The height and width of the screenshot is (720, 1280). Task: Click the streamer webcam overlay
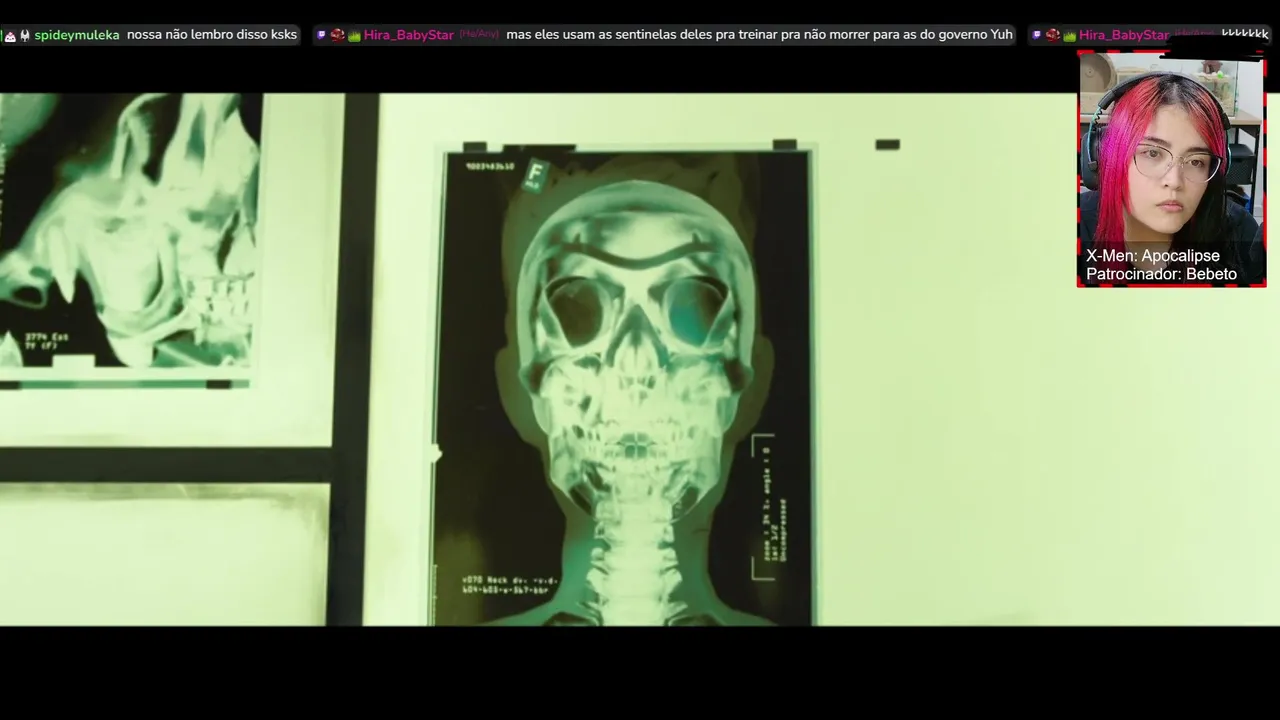pos(1171,168)
